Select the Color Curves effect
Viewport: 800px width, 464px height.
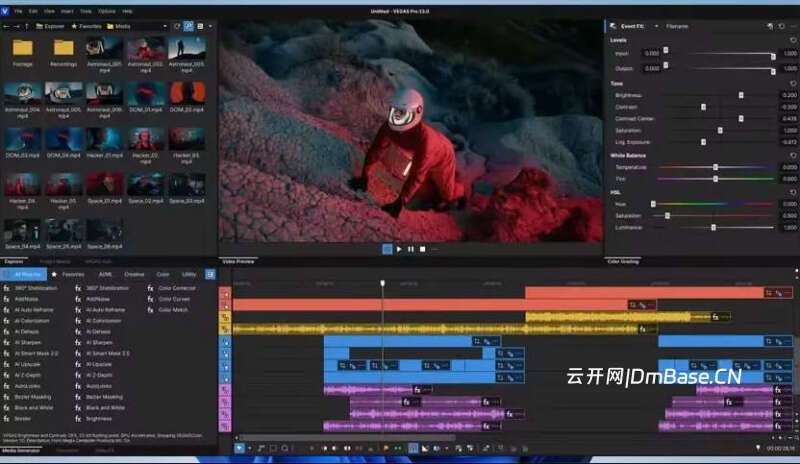click(169, 299)
